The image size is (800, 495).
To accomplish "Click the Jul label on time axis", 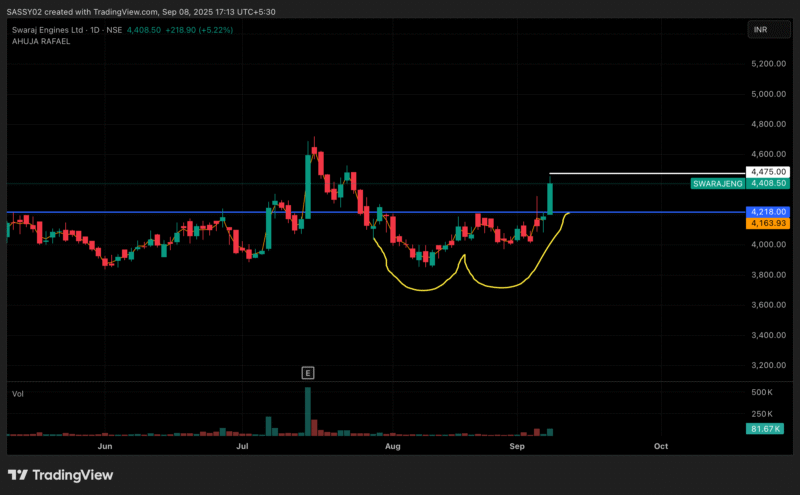I will pos(242,446).
